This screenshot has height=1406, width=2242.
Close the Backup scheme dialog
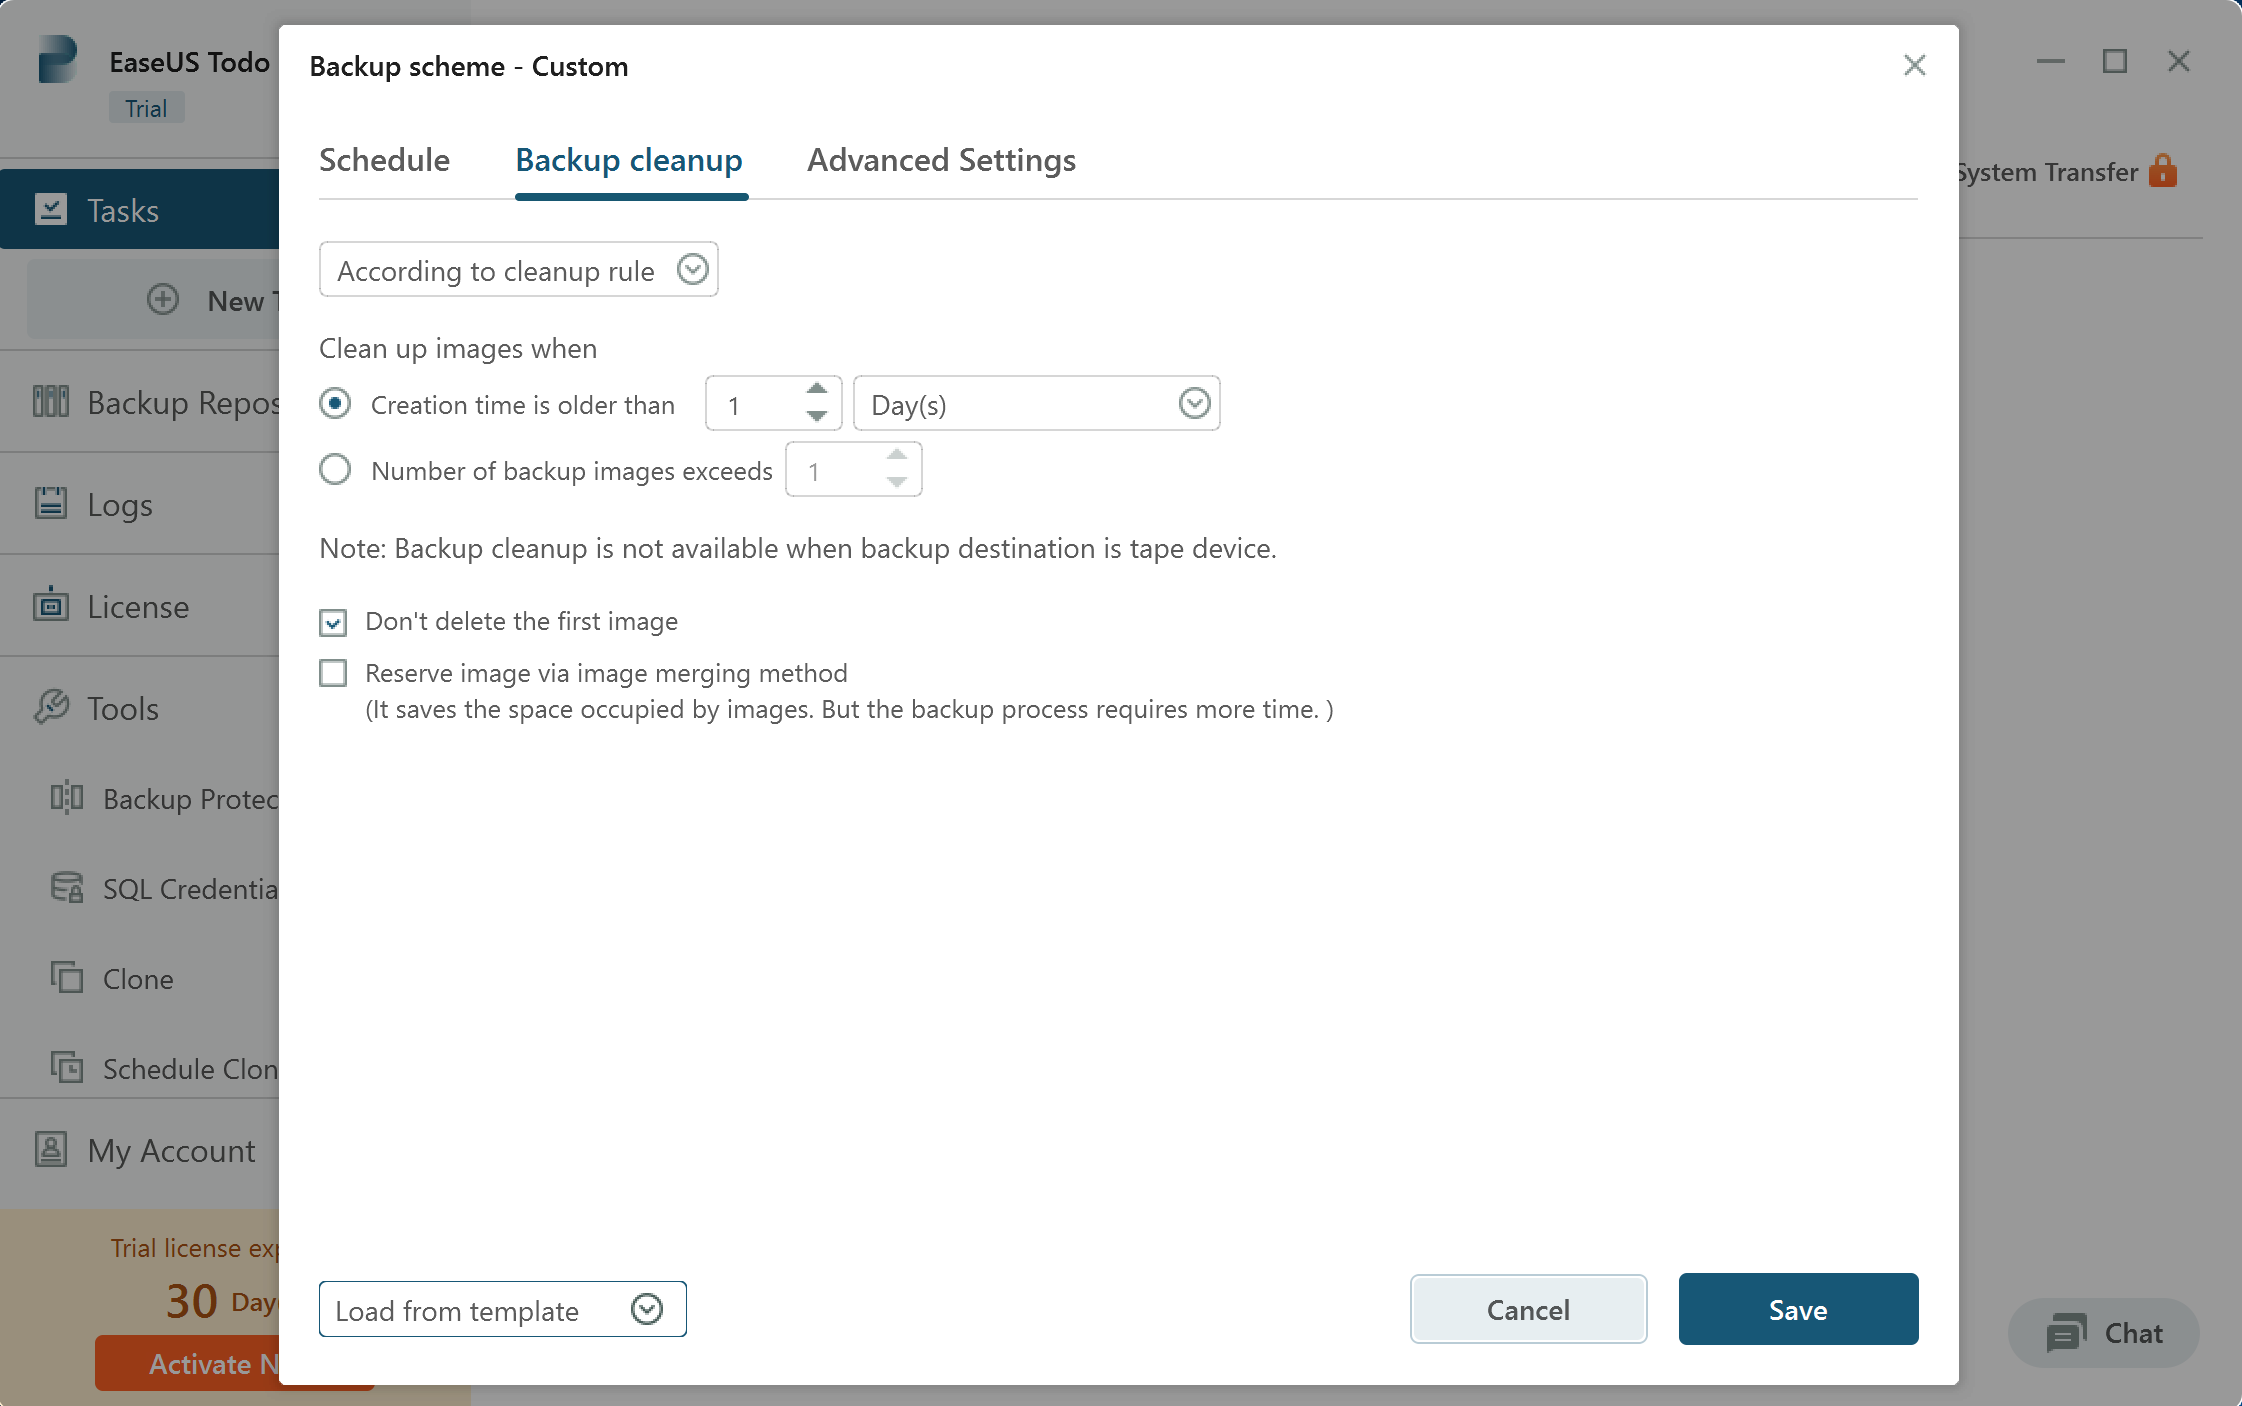(1914, 66)
